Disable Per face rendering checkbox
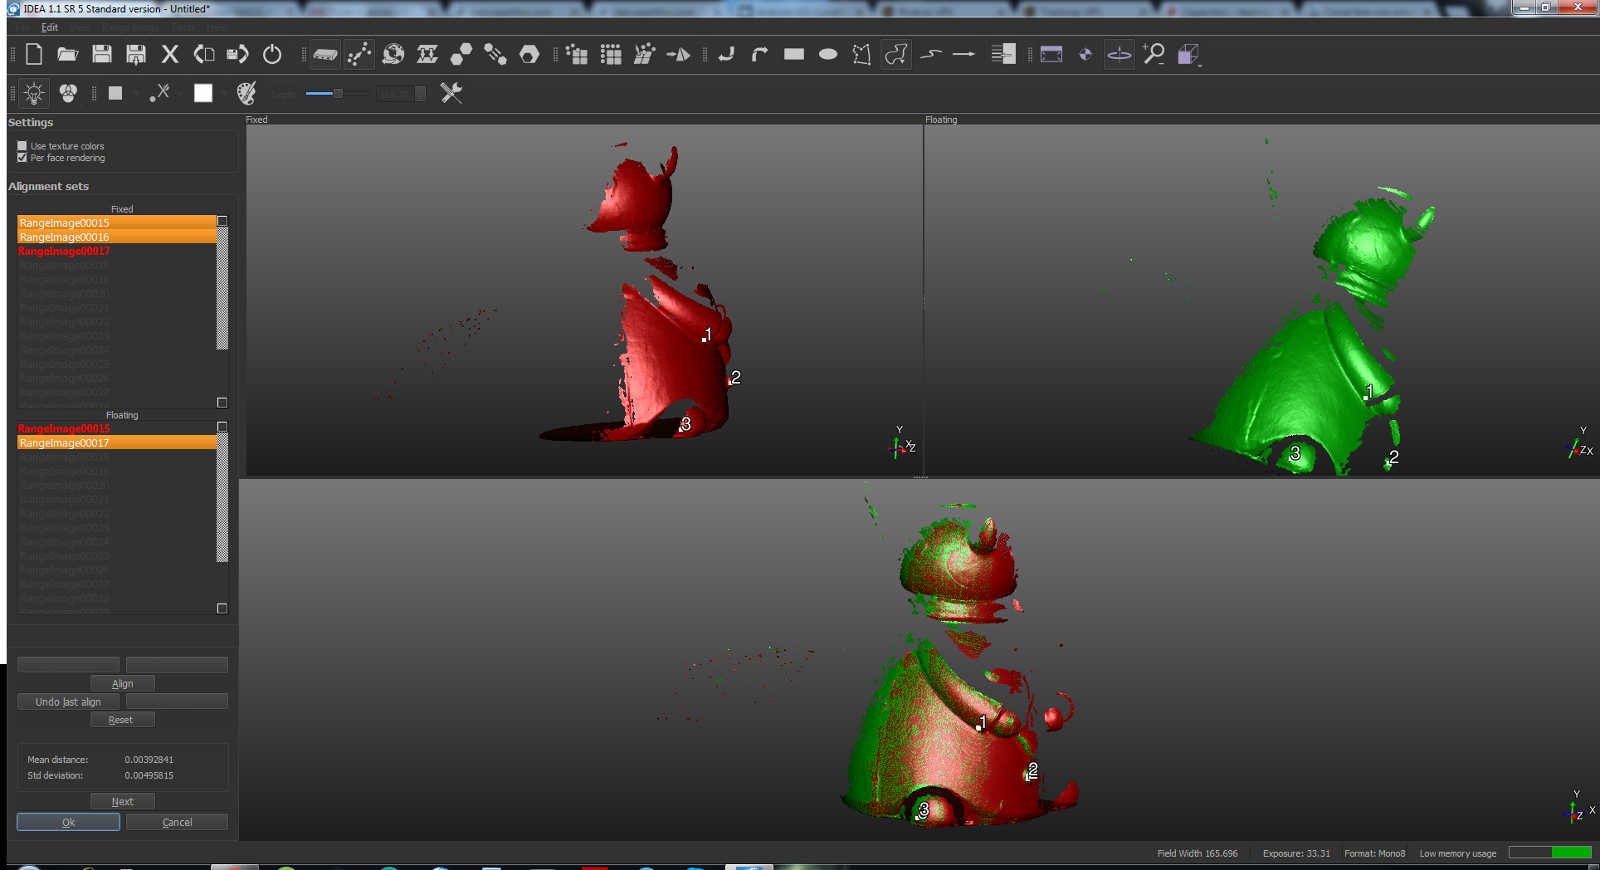The image size is (1600, 870). click(x=22, y=158)
